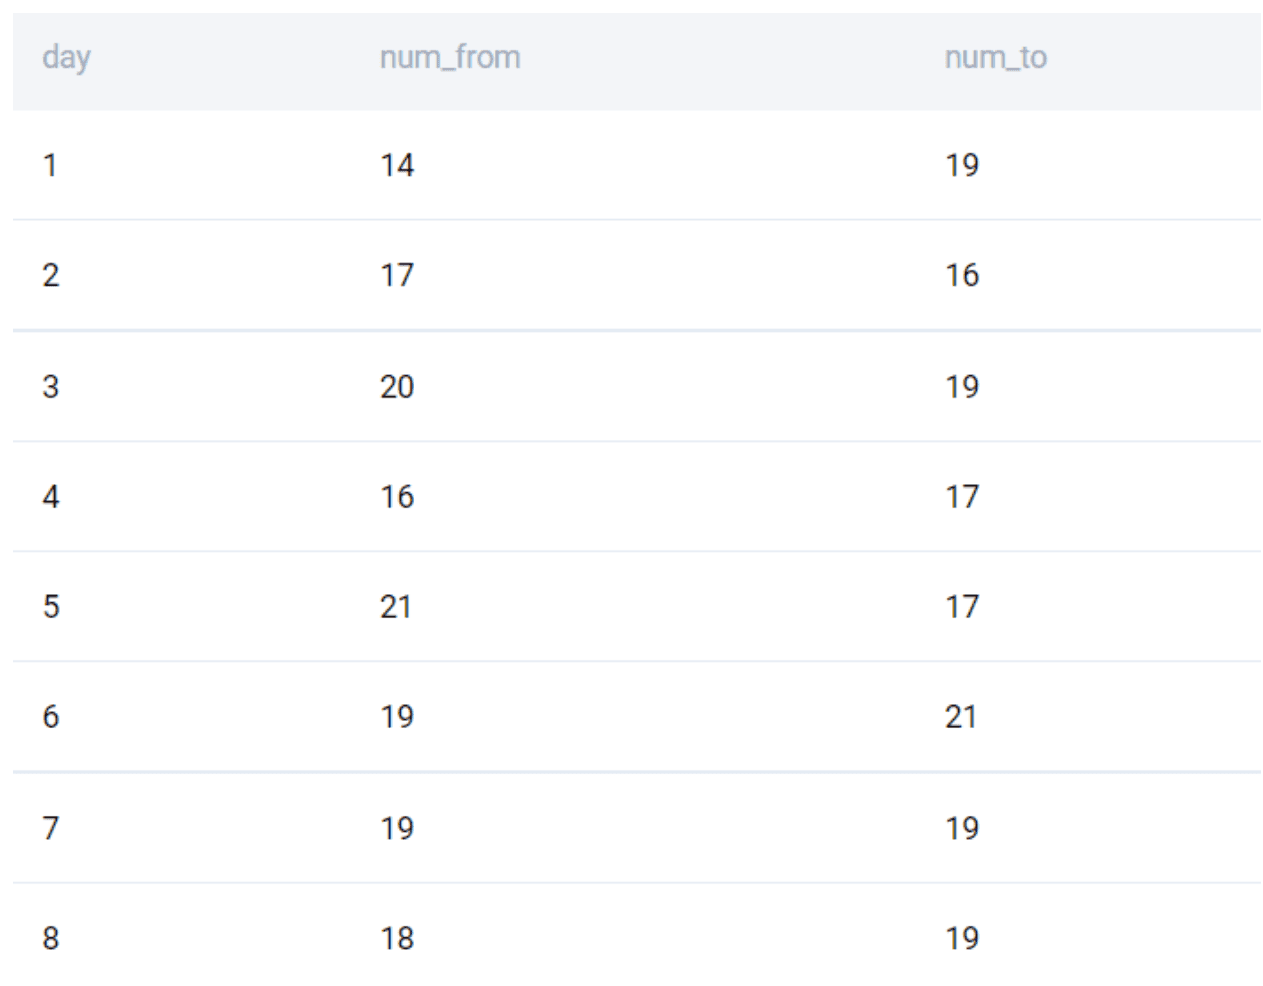Screen dimensions: 1263x986
Task: Select num_from value 17 in day 2 row
Action: coord(396,275)
